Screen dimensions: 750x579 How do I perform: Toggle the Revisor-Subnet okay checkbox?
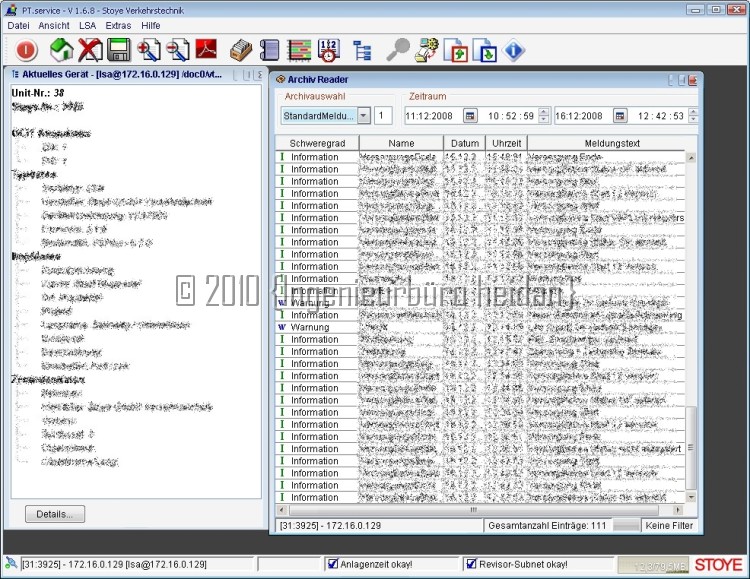click(472, 564)
